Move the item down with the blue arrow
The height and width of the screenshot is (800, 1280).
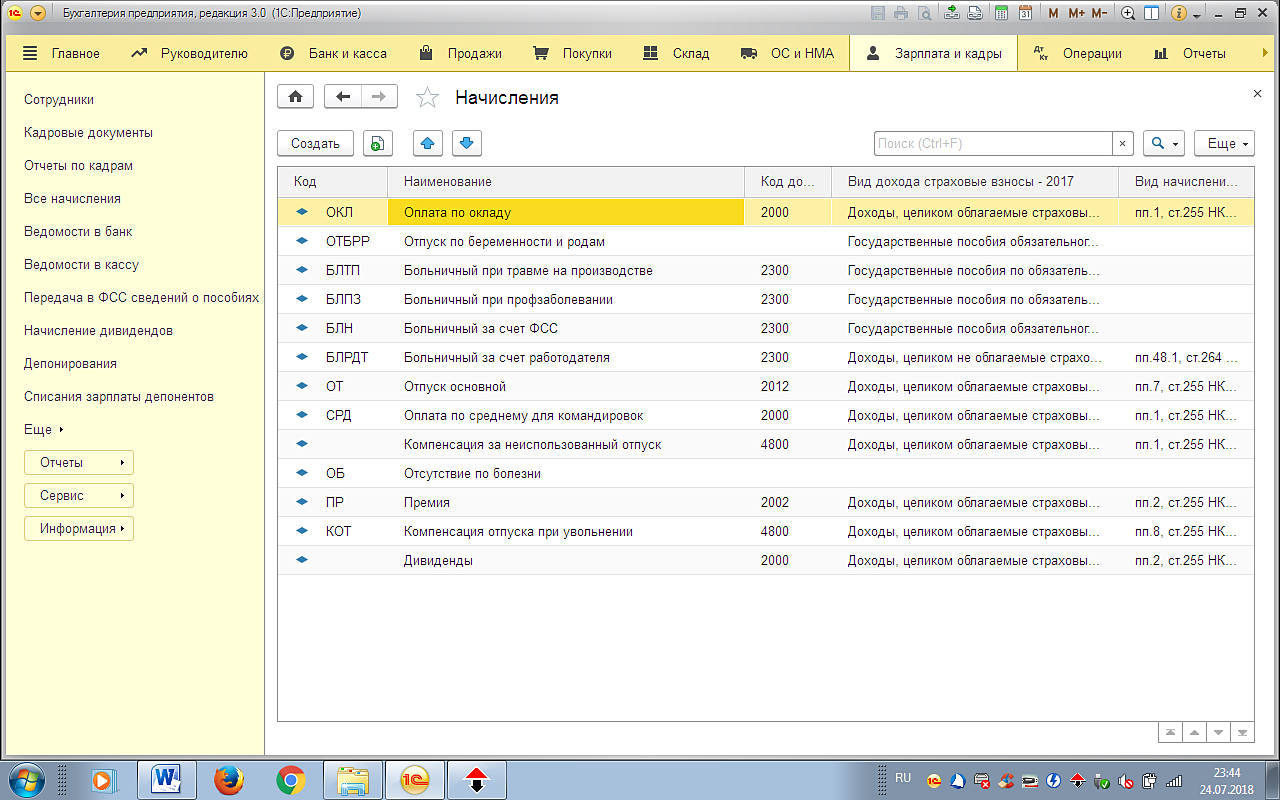coord(467,144)
